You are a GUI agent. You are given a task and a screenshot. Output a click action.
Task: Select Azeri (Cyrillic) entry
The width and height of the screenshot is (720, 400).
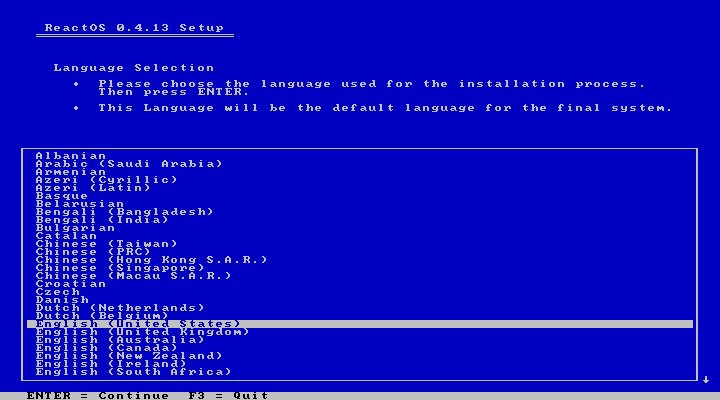coord(107,180)
